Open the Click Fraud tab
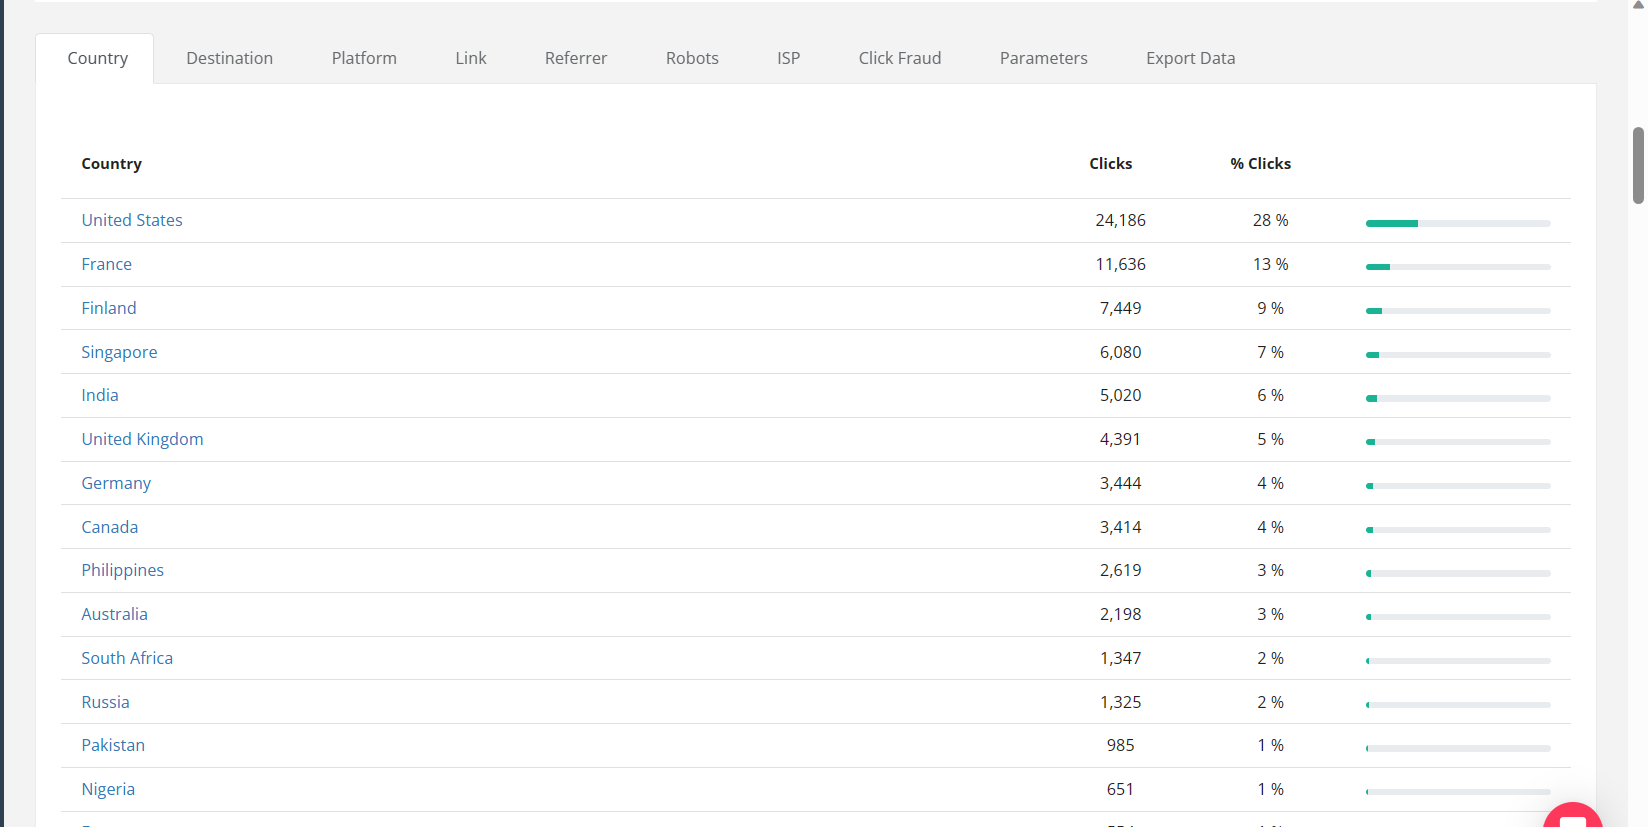The image size is (1648, 827). click(x=899, y=58)
